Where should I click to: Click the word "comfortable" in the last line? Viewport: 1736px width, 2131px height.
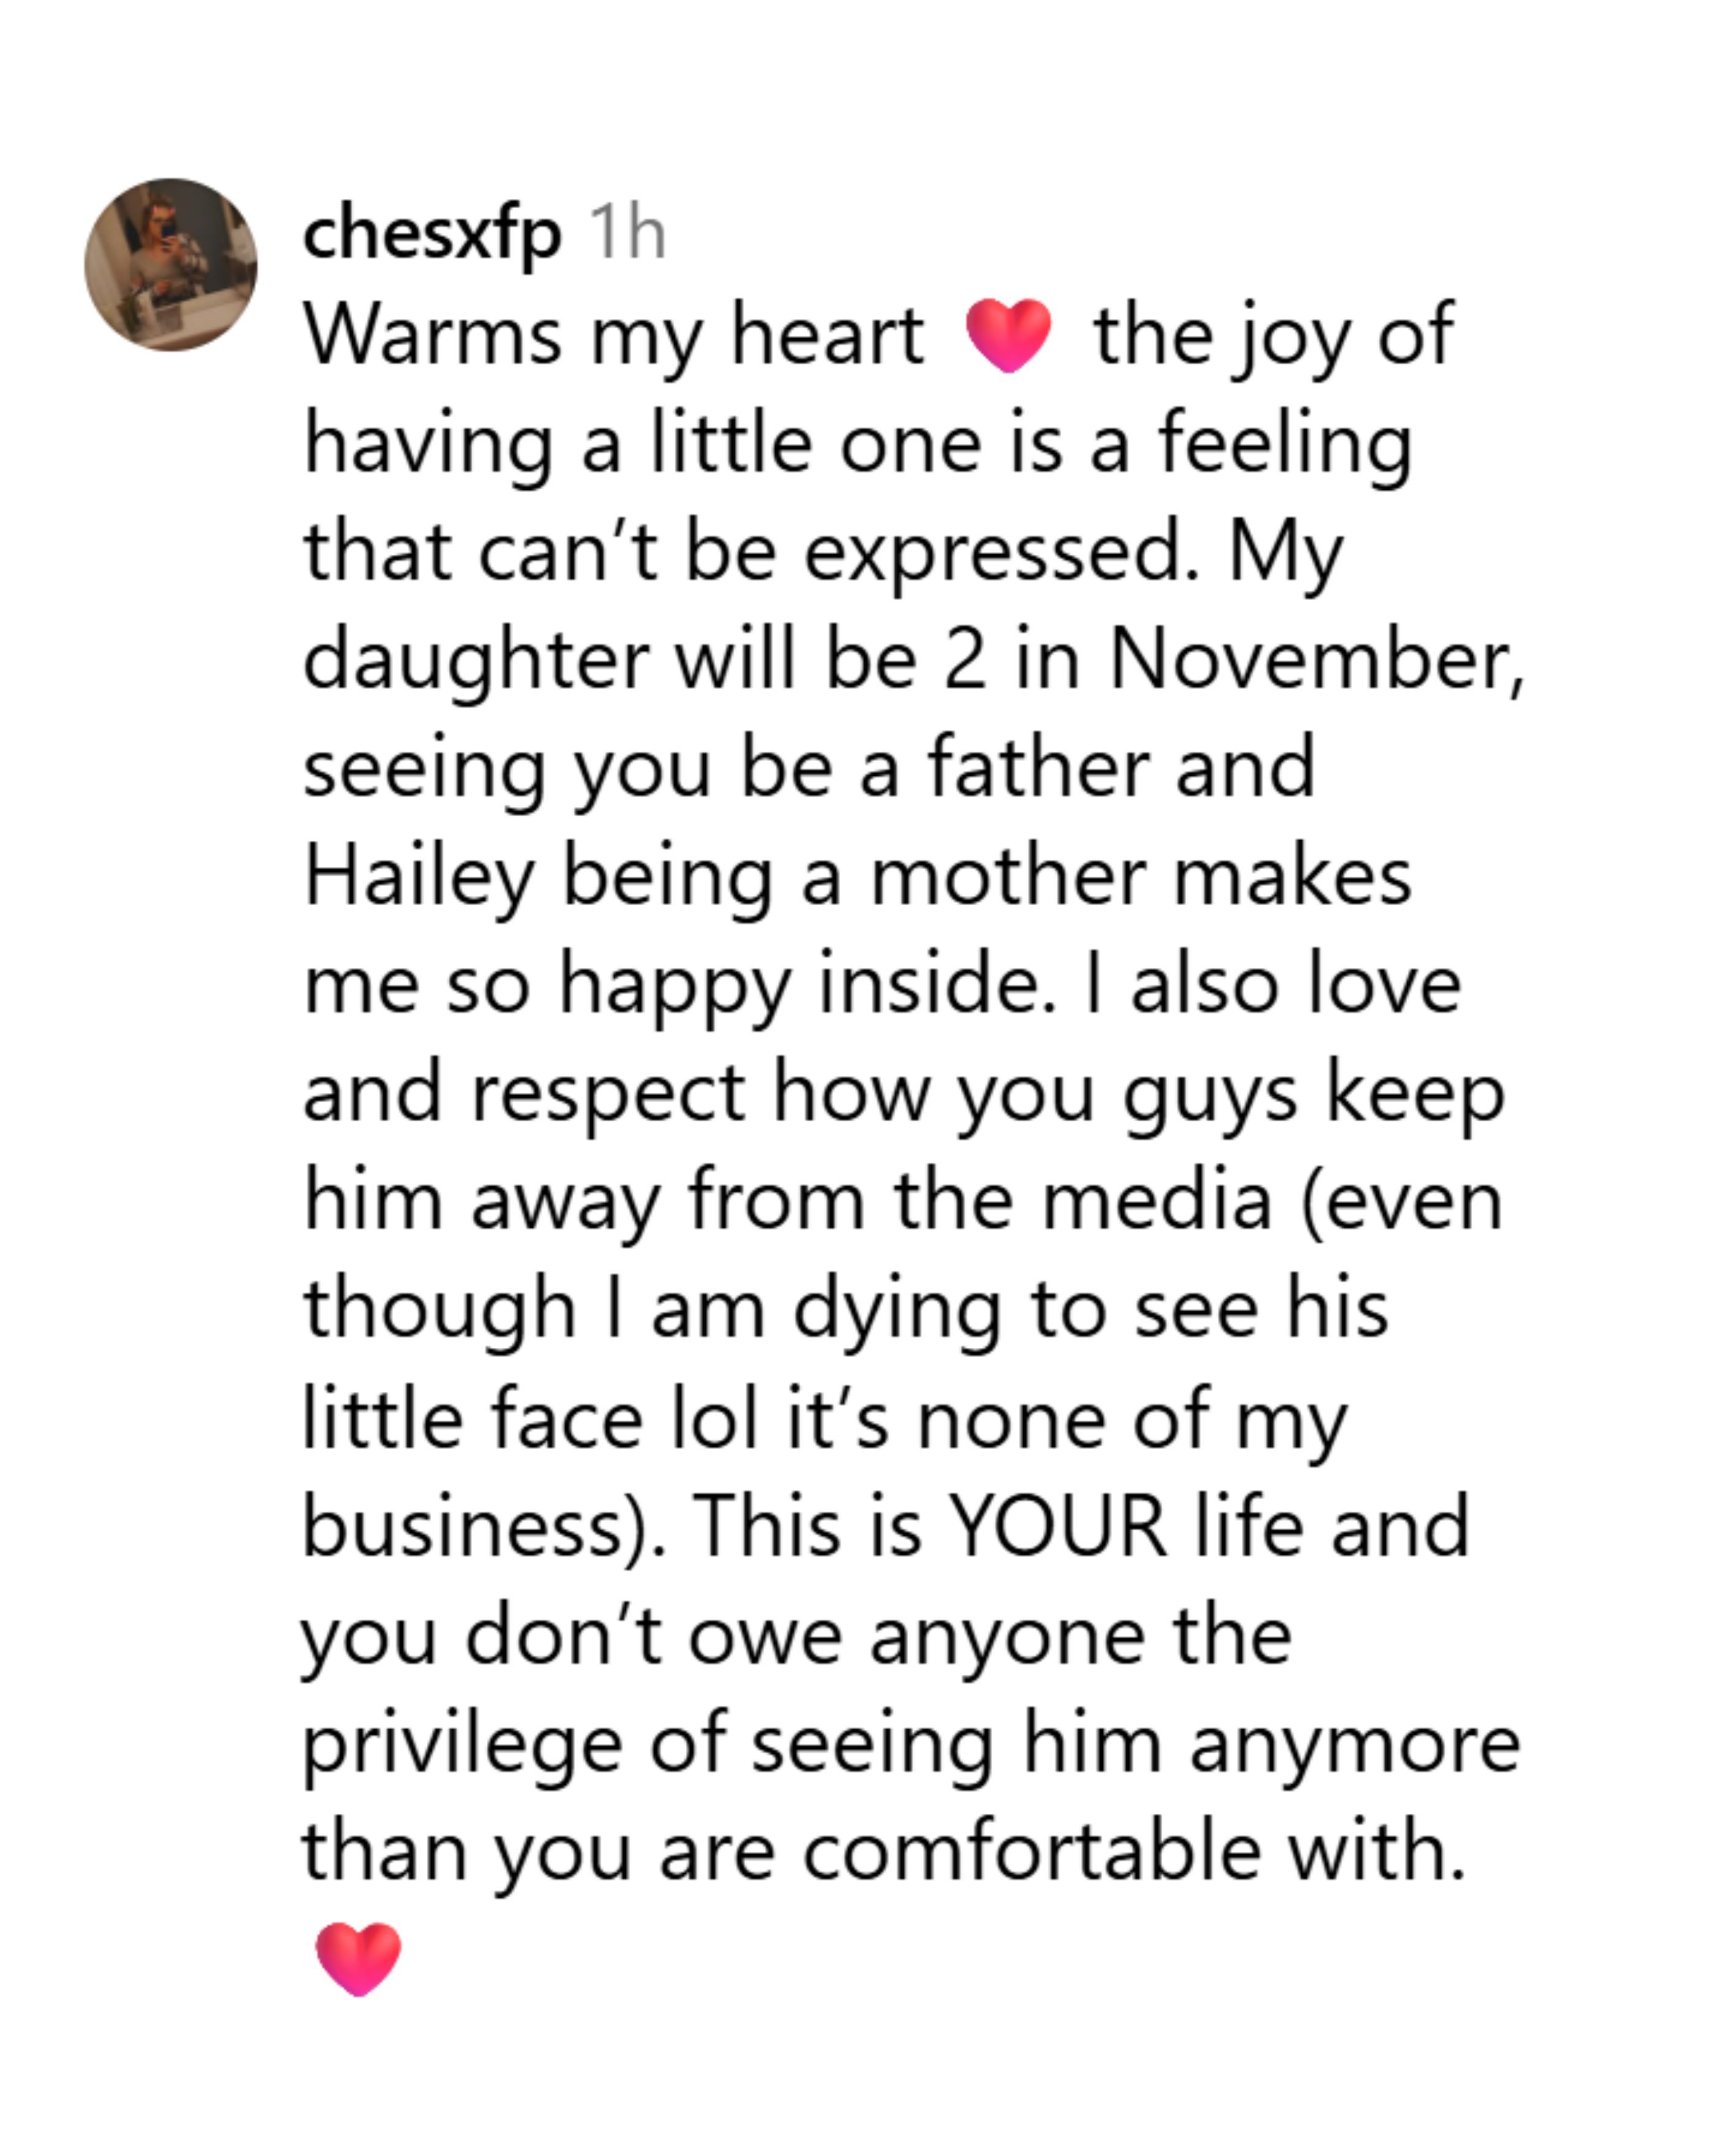click(x=1031, y=1851)
